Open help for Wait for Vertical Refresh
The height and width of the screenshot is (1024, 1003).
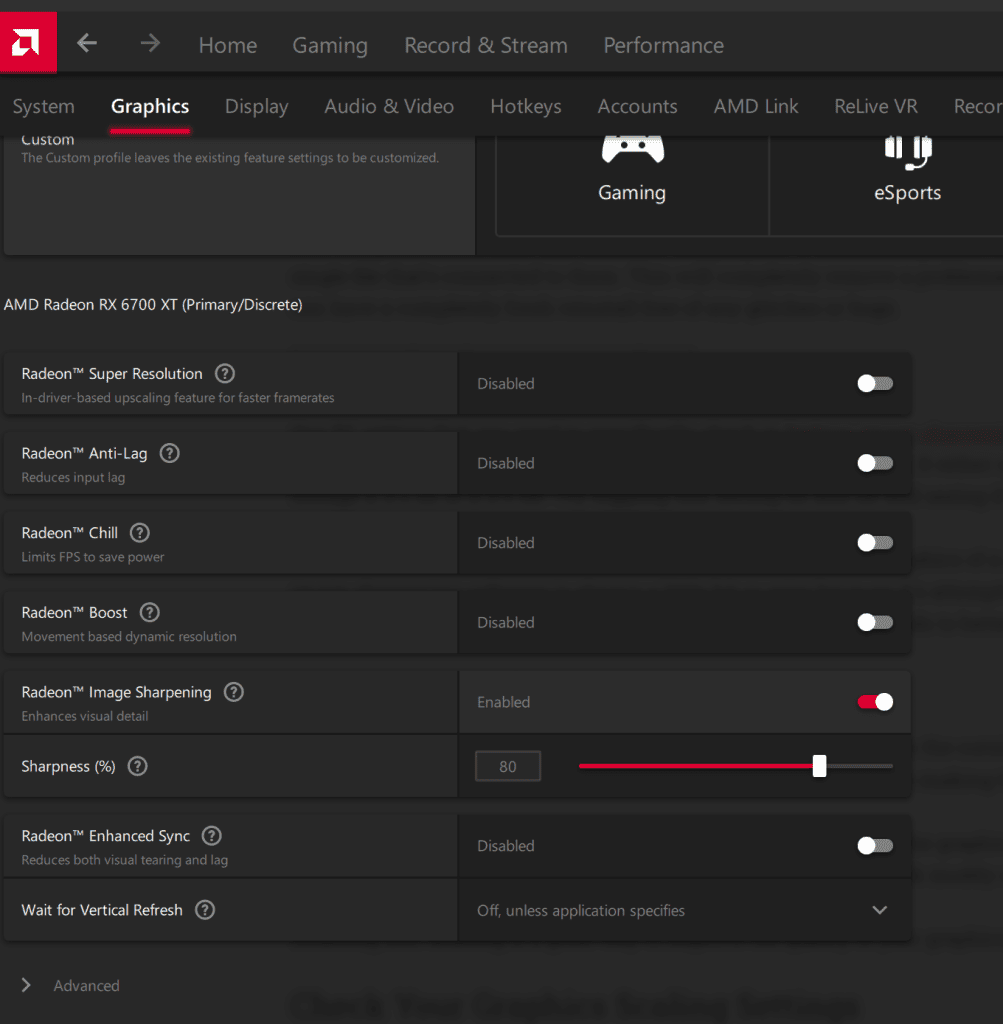pos(205,910)
